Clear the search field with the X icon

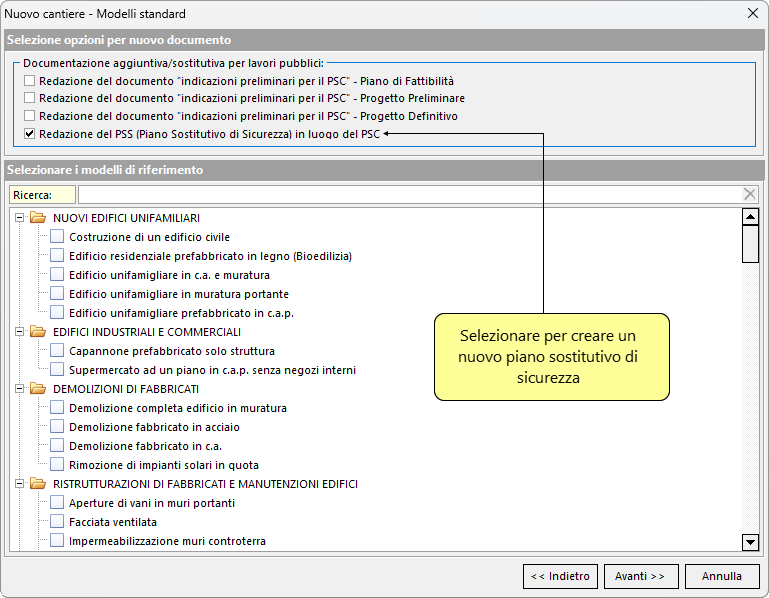(749, 194)
